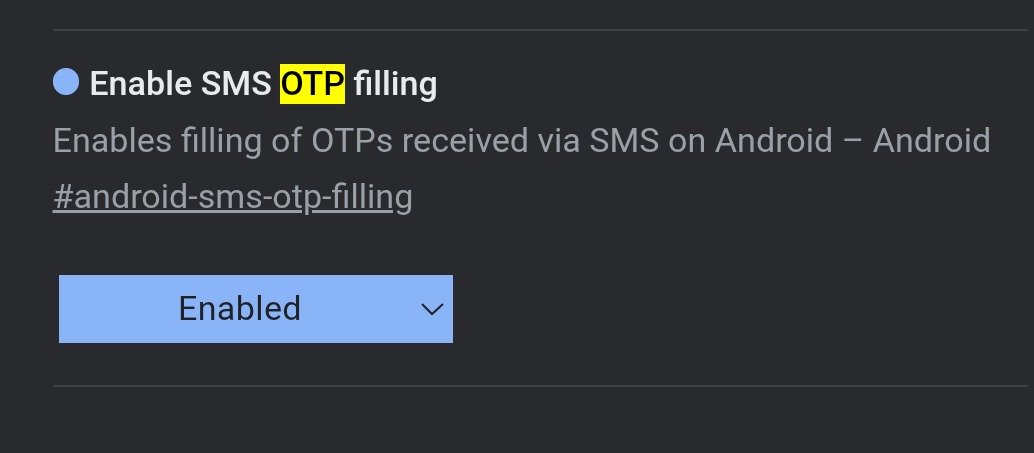The height and width of the screenshot is (453, 1034).
Task: Click the dash separator before the platform label
Action: (853, 141)
